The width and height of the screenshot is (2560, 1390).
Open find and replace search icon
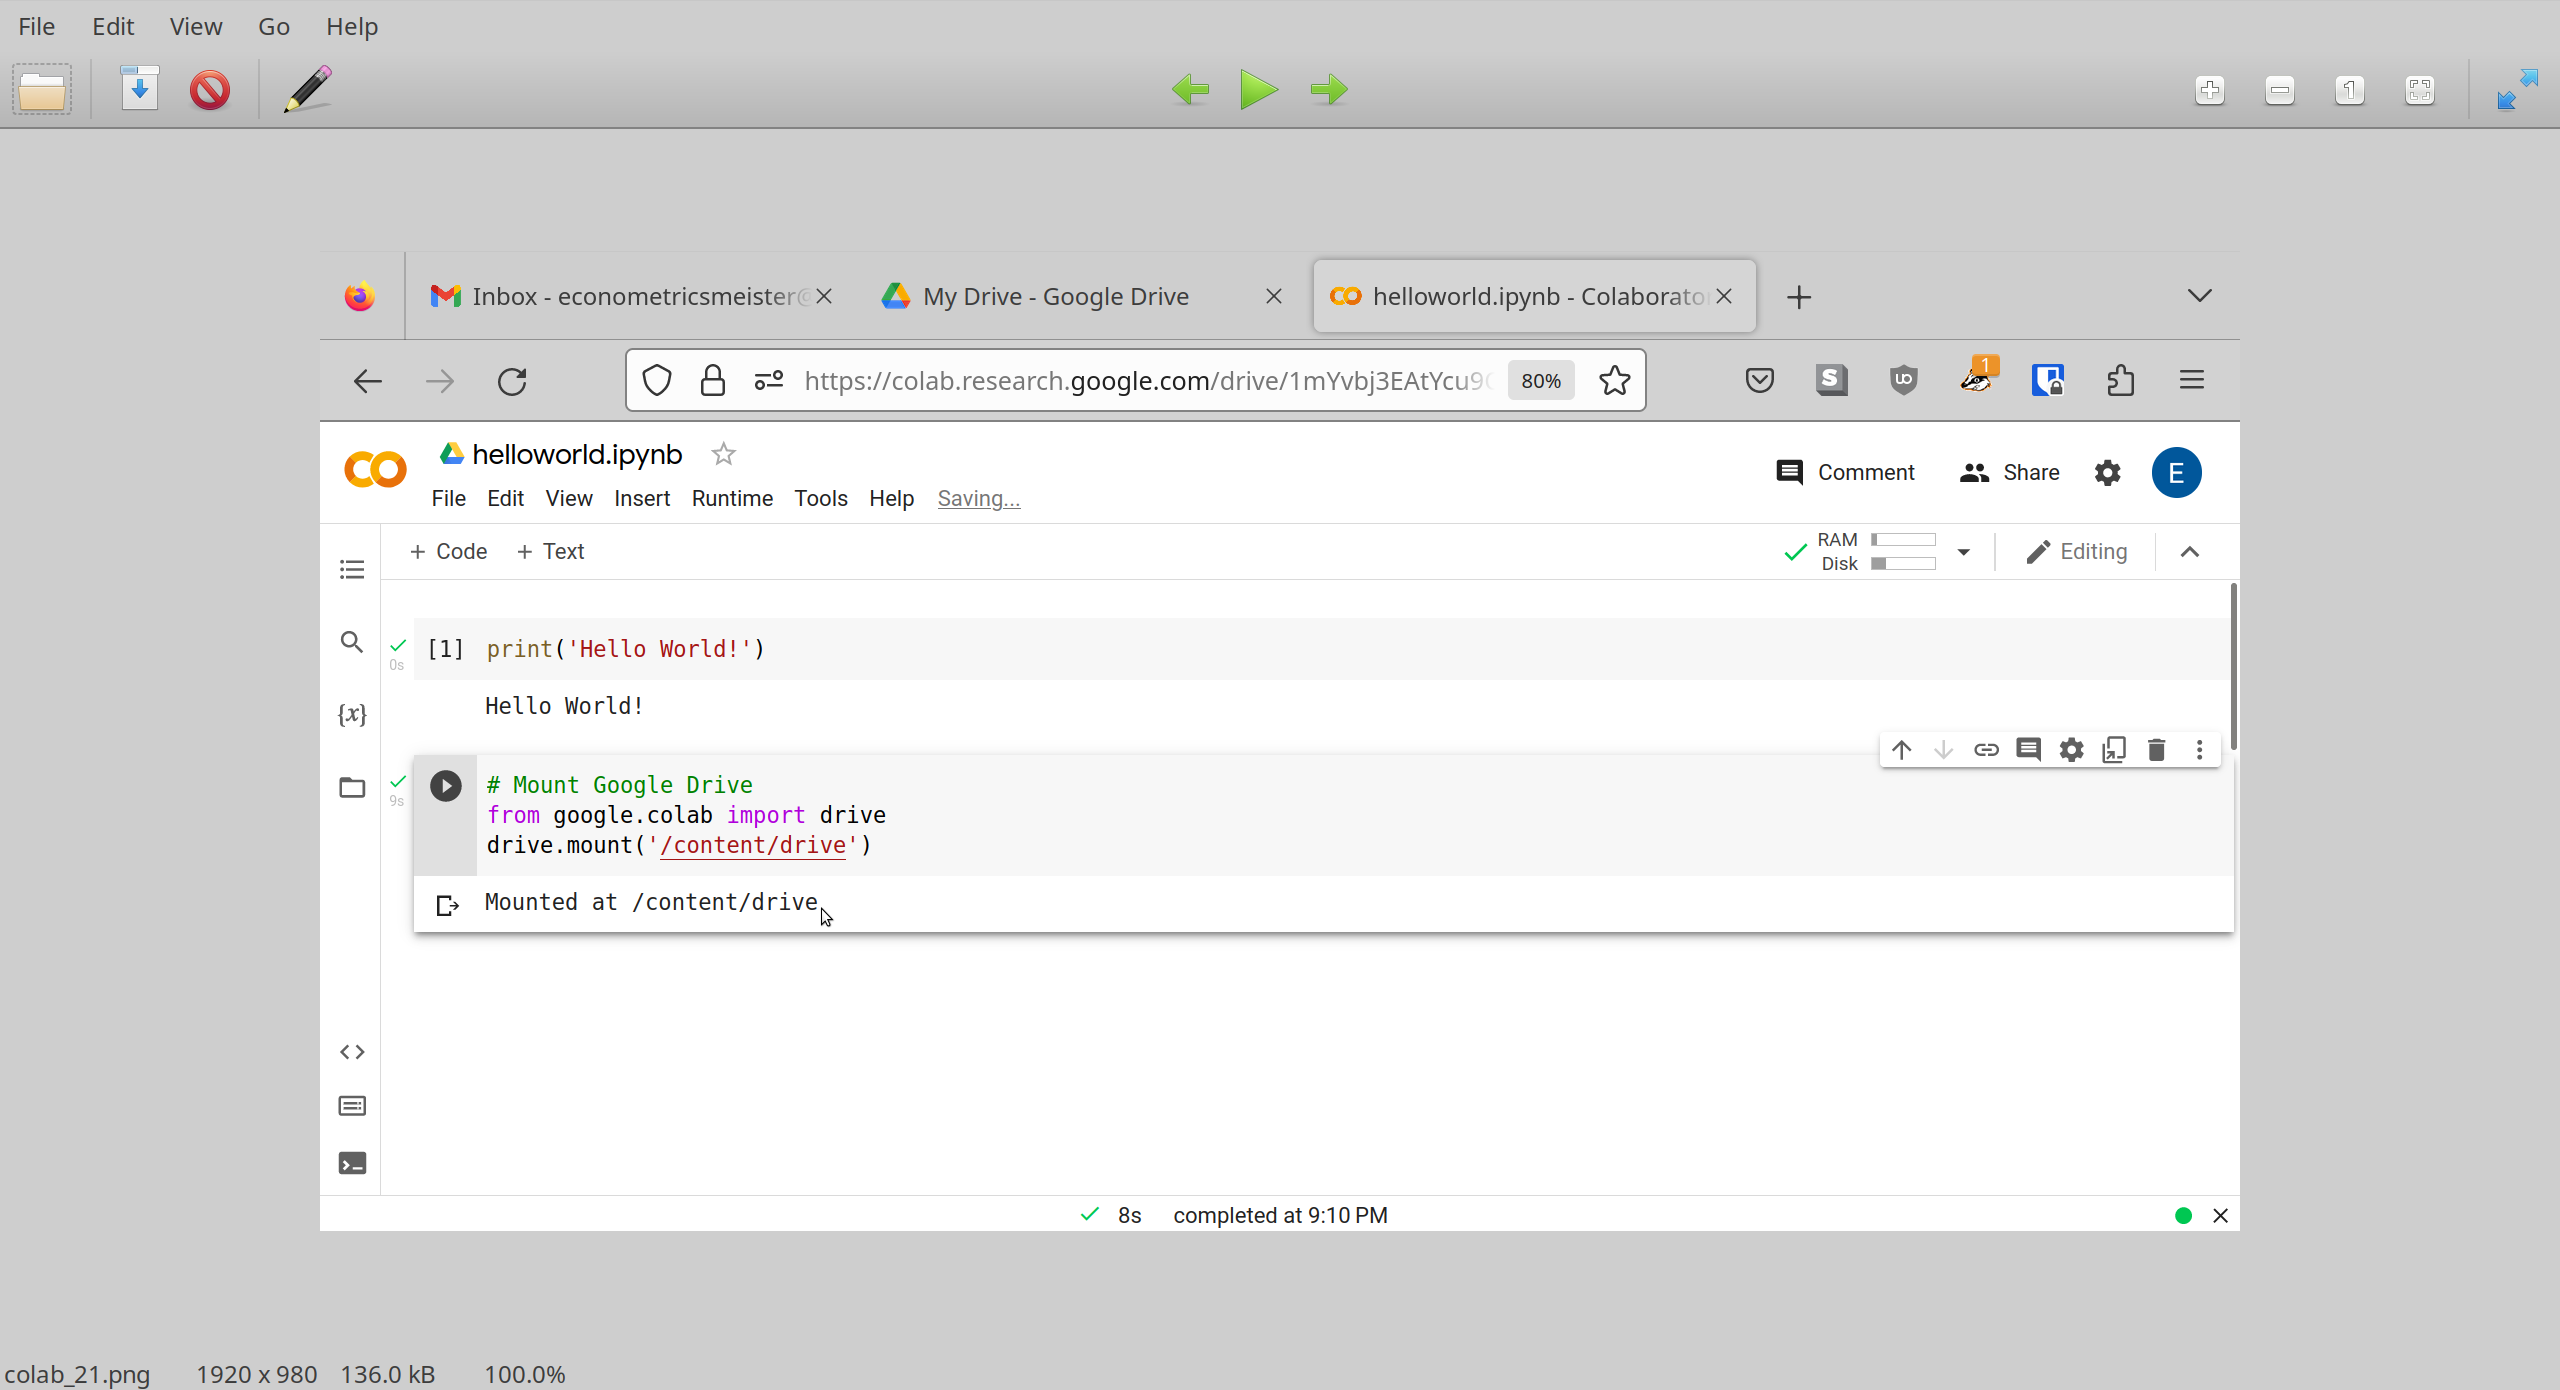[x=352, y=642]
